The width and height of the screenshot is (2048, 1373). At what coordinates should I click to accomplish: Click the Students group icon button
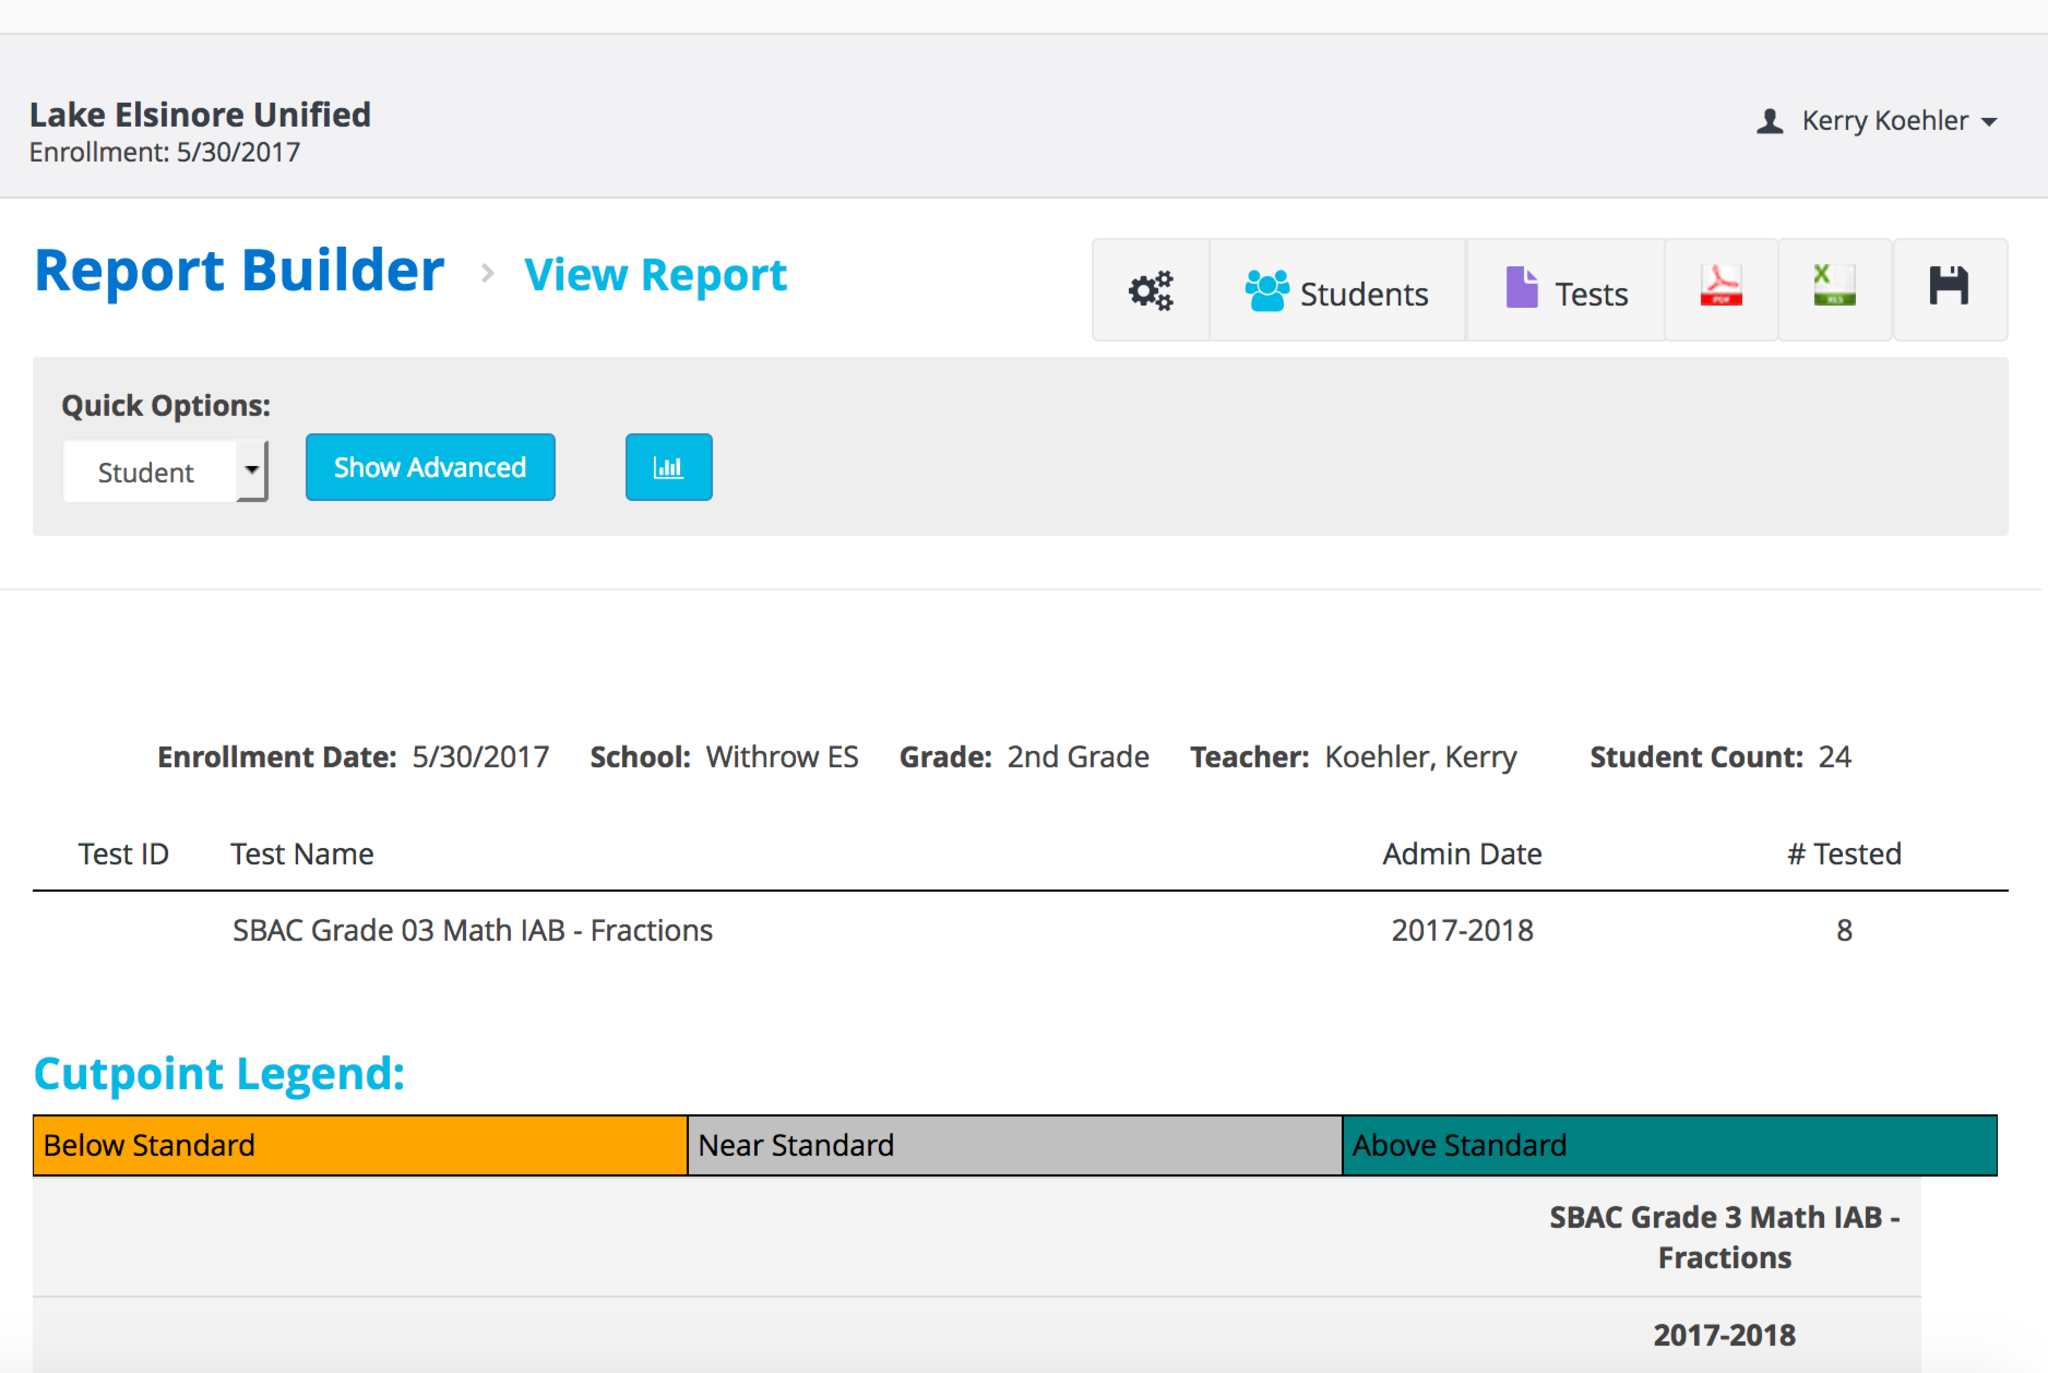(x=1337, y=291)
